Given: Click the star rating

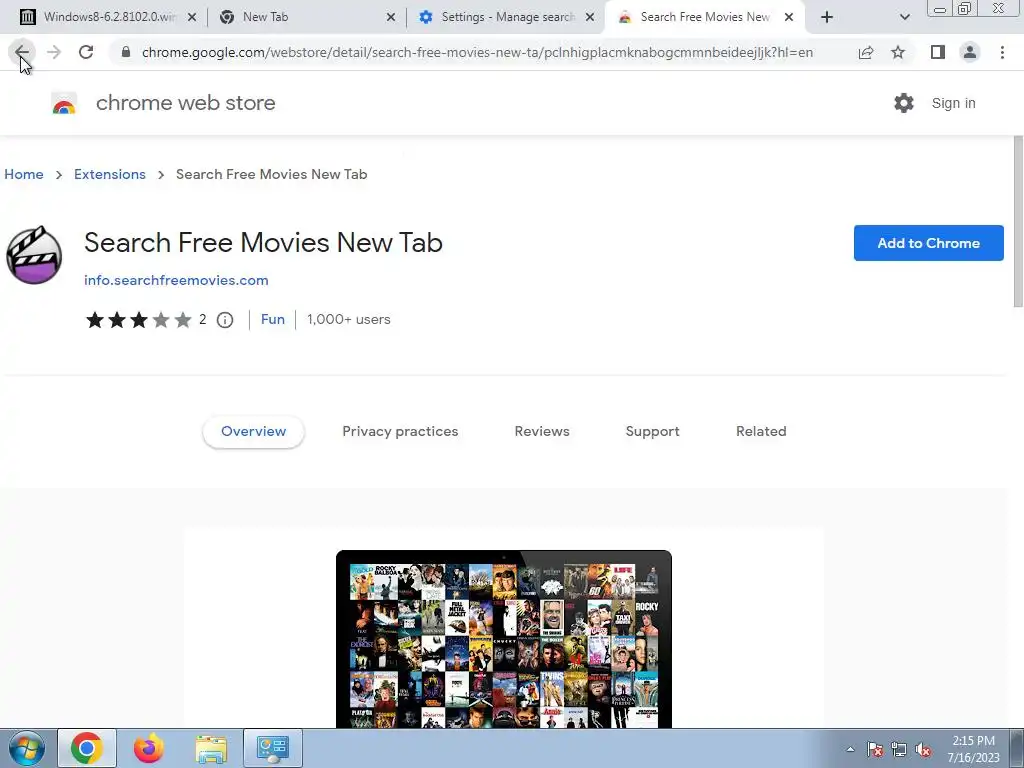Looking at the screenshot, I should 138,319.
